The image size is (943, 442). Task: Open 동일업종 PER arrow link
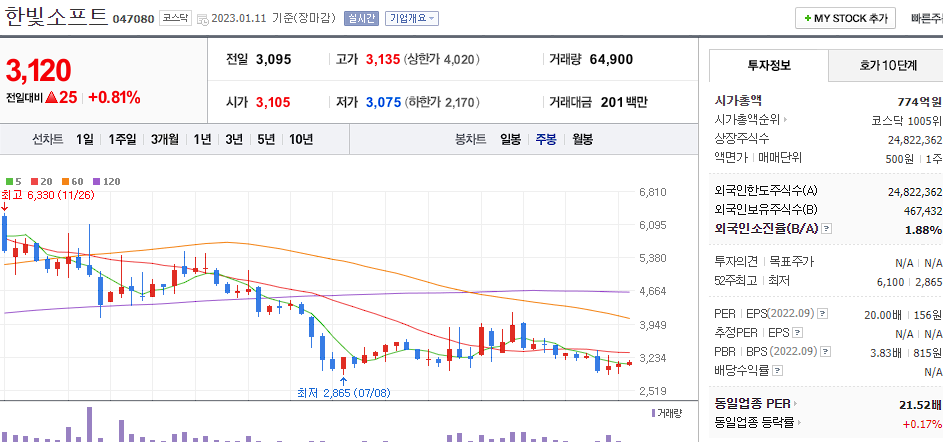(796, 404)
